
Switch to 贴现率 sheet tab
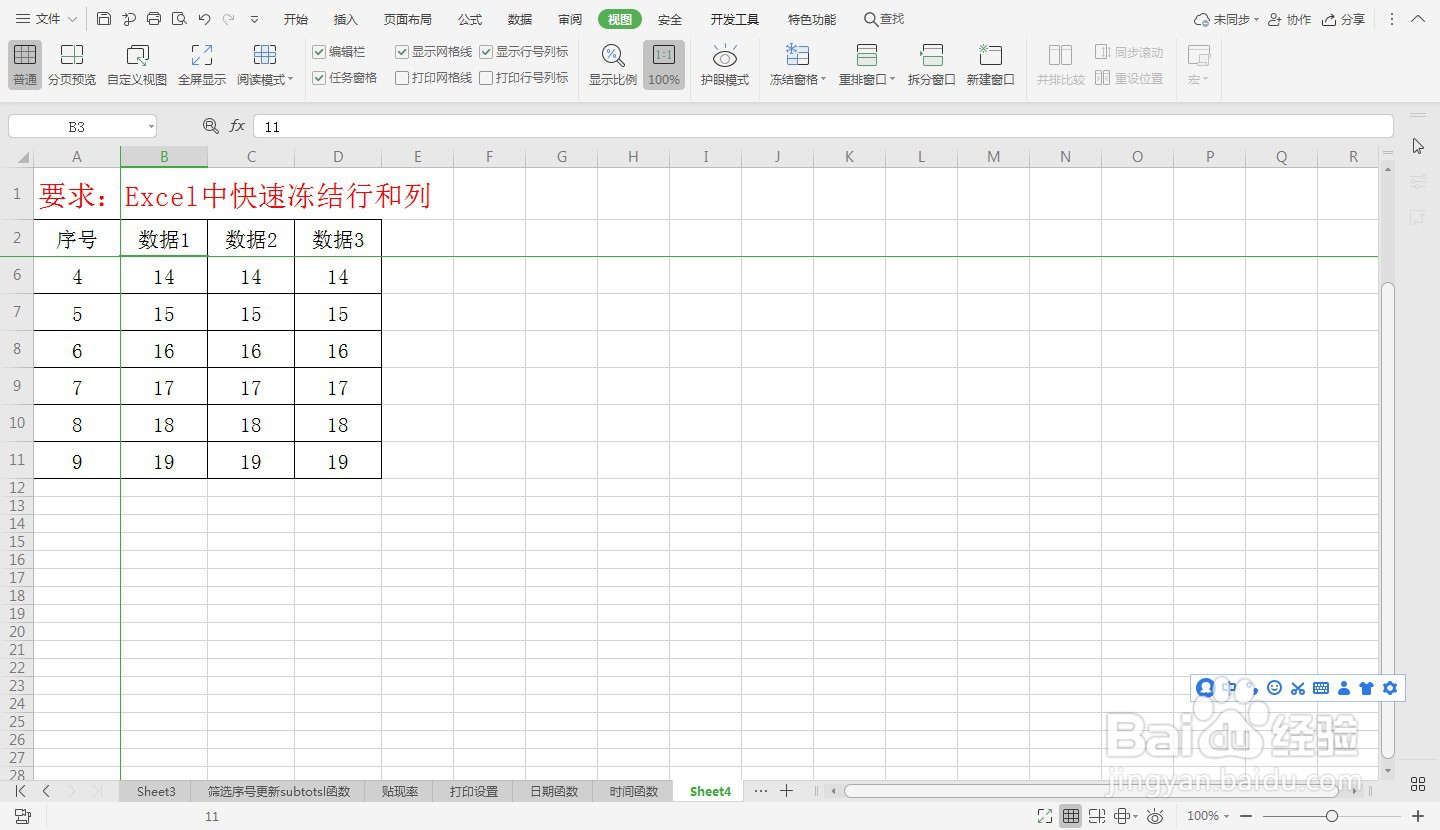[x=399, y=791]
